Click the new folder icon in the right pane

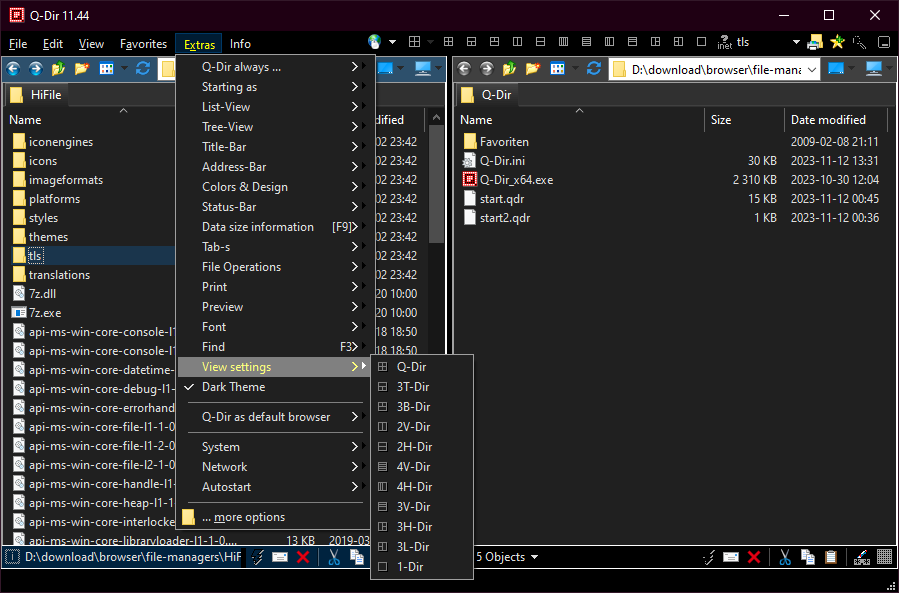pos(532,69)
